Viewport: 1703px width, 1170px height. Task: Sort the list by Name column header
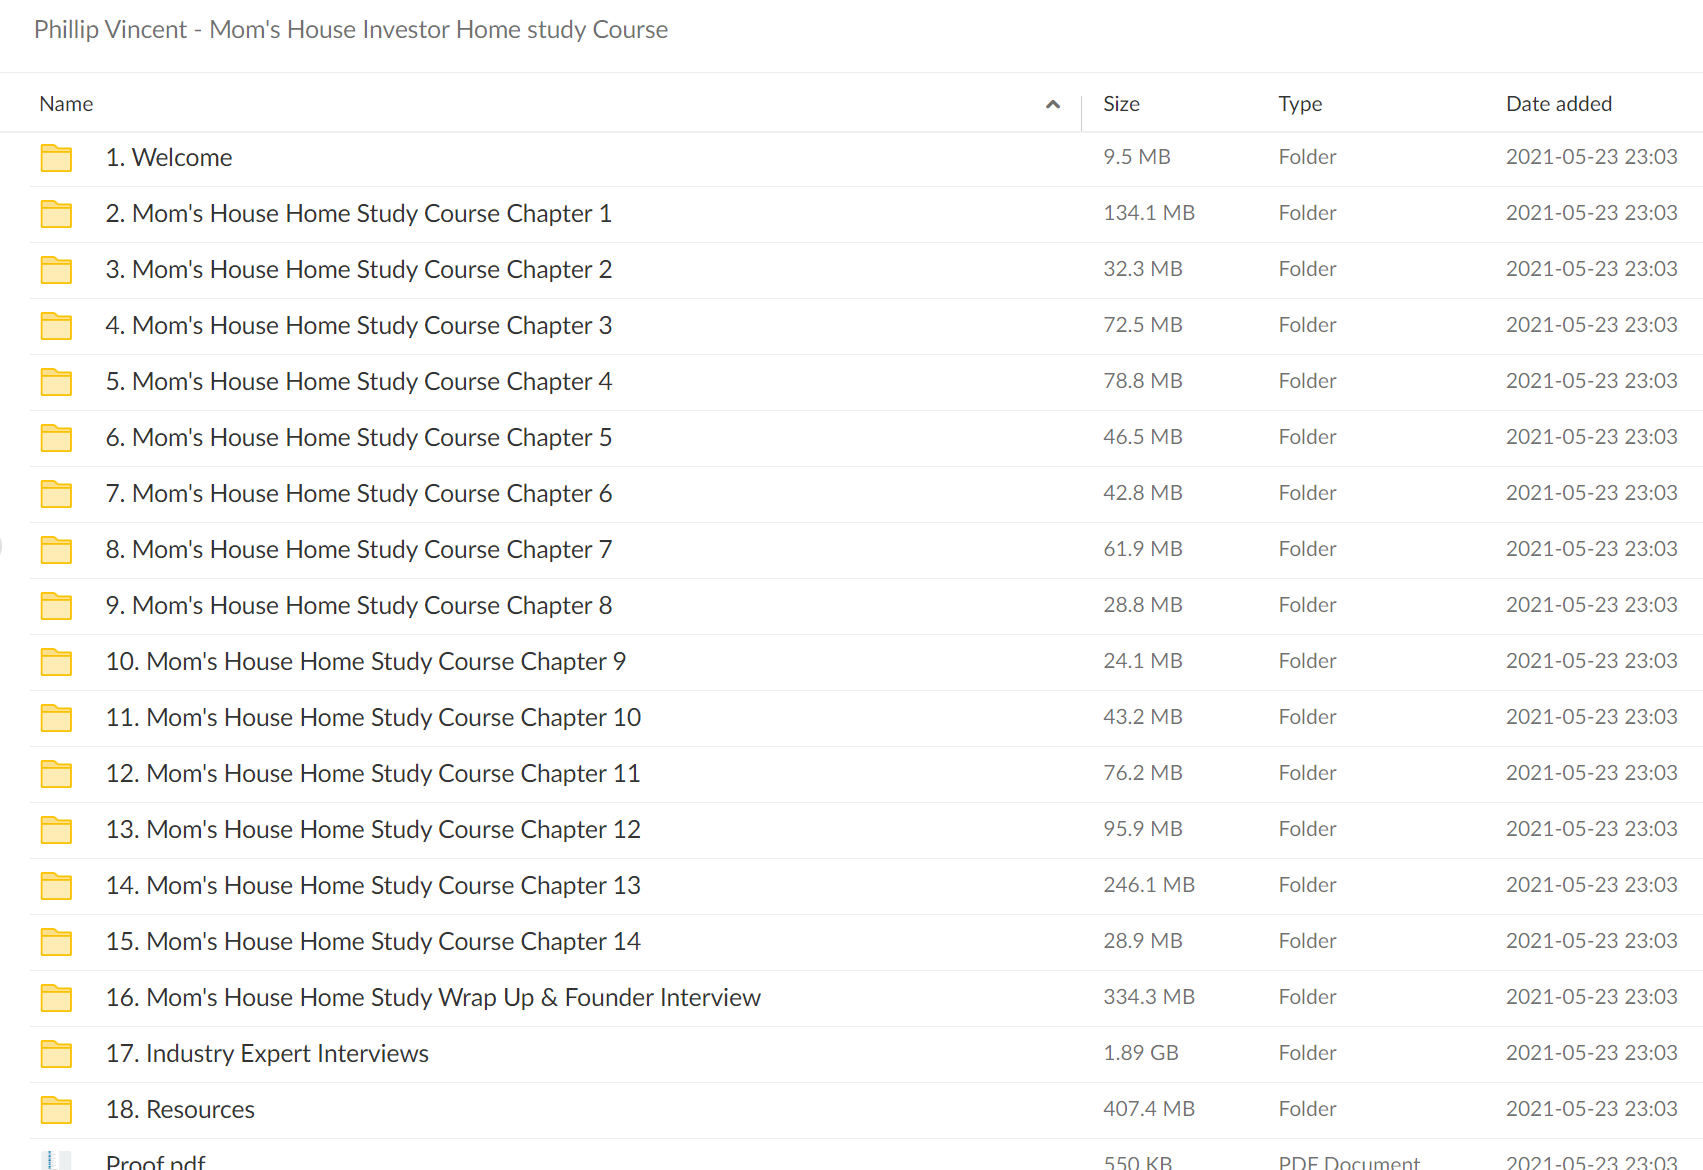[66, 104]
